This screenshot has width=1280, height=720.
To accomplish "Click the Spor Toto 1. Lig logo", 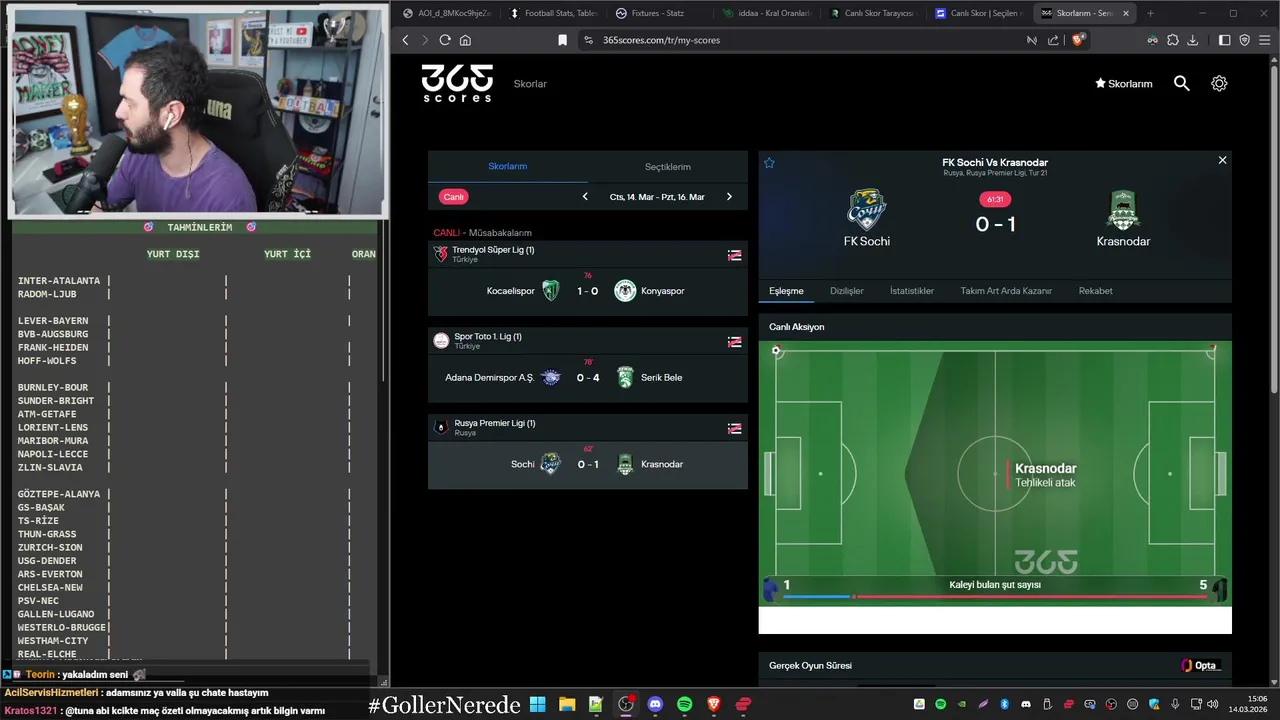I will (x=441, y=341).
